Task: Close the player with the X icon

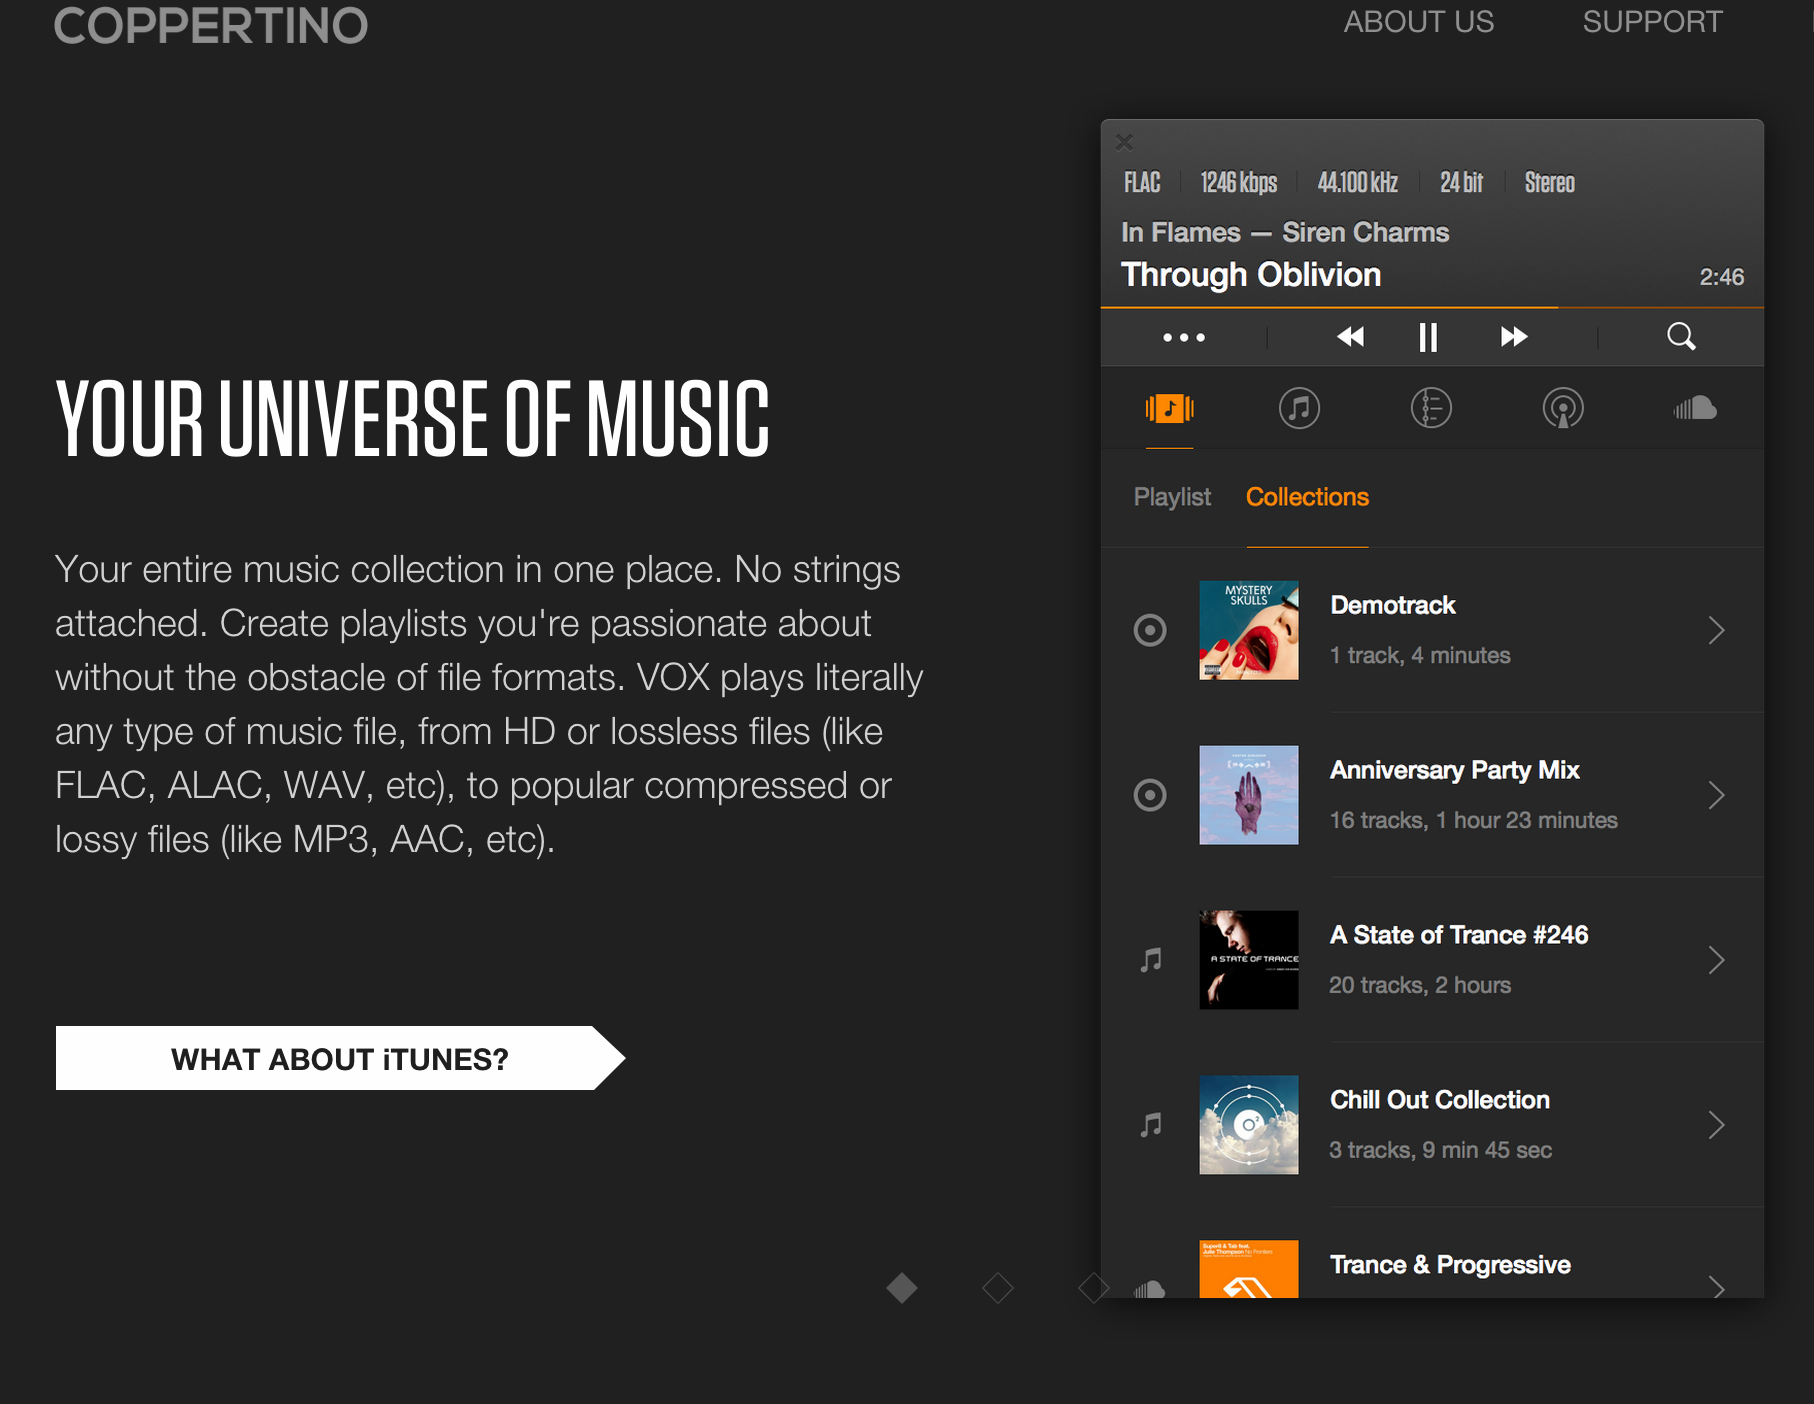Action: click(x=1124, y=142)
